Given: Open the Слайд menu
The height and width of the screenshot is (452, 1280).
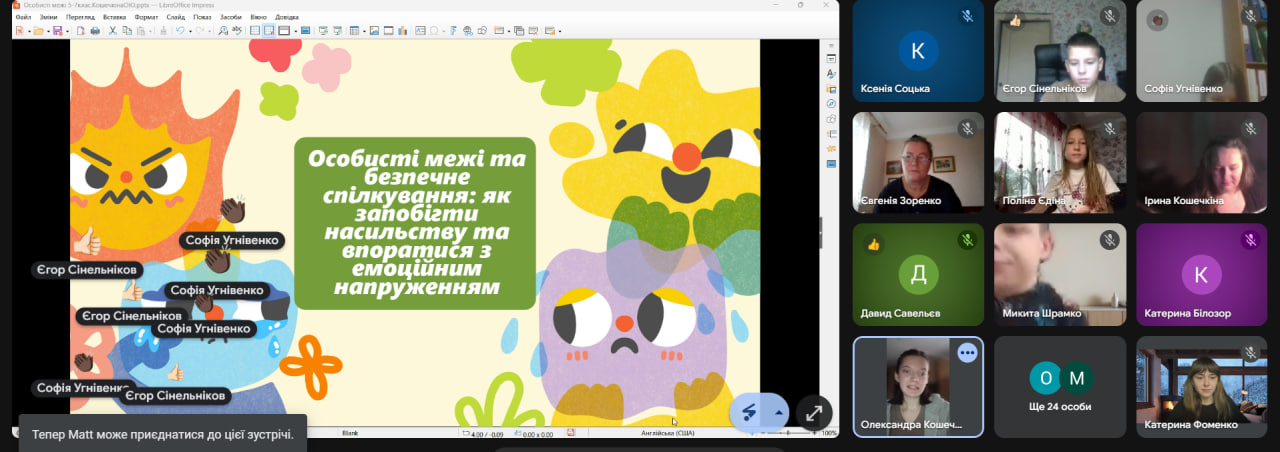Looking at the screenshot, I should pos(173,17).
